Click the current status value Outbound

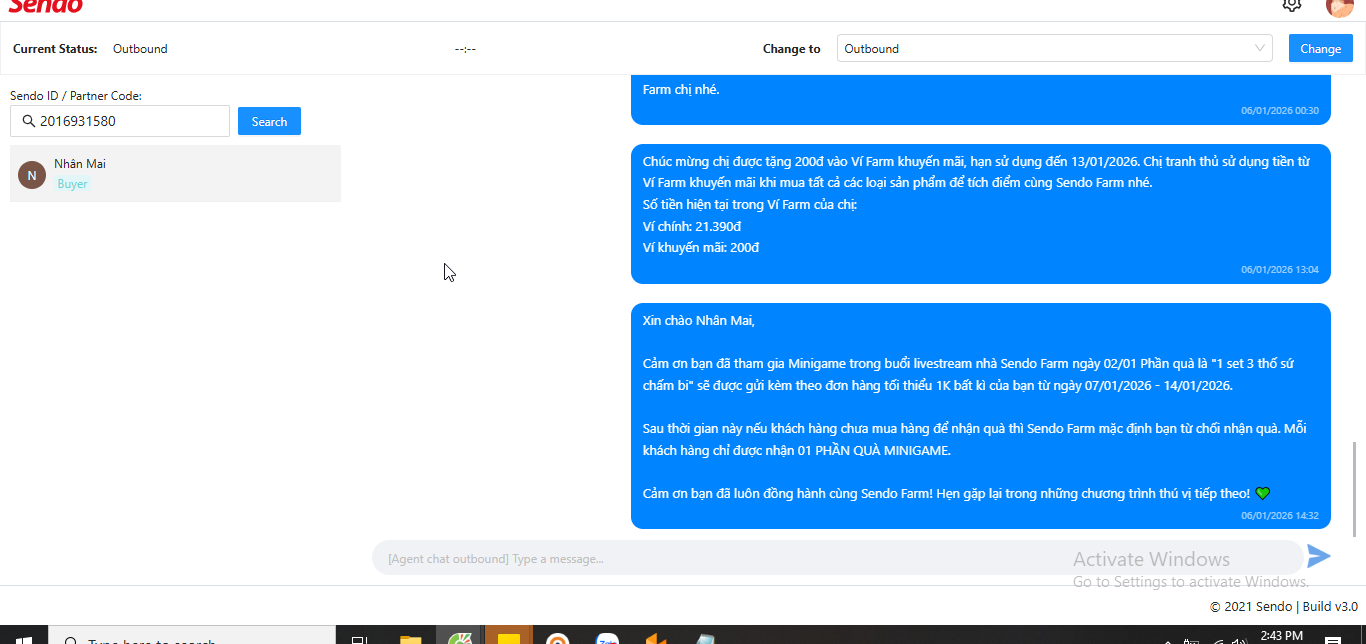pyautogui.click(x=140, y=49)
